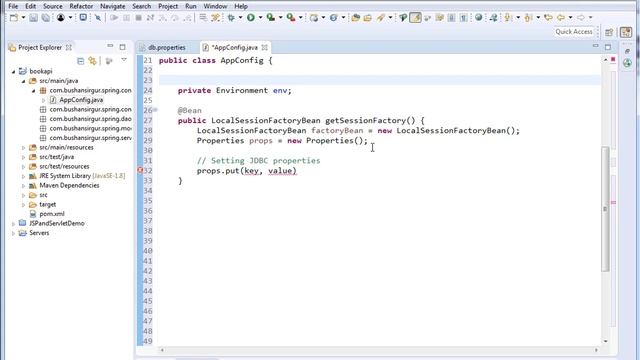Toggle Link with Editor in Project Explorer
The height and width of the screenshot is (360, 640).
tap(93, 61)
